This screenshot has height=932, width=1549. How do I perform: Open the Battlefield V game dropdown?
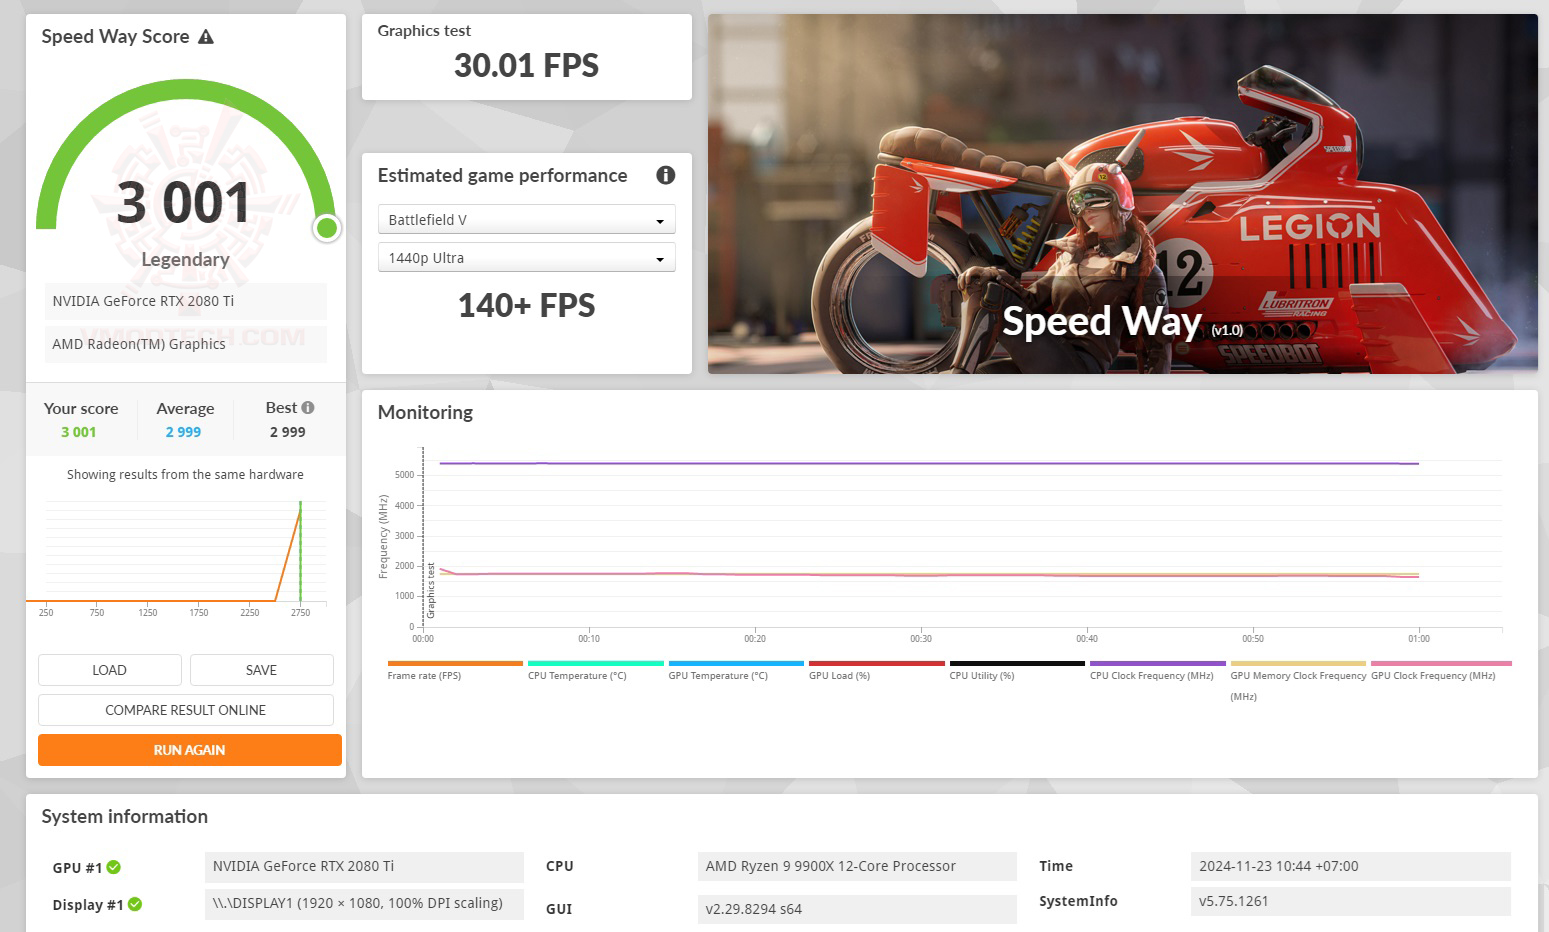pos(526,219)
